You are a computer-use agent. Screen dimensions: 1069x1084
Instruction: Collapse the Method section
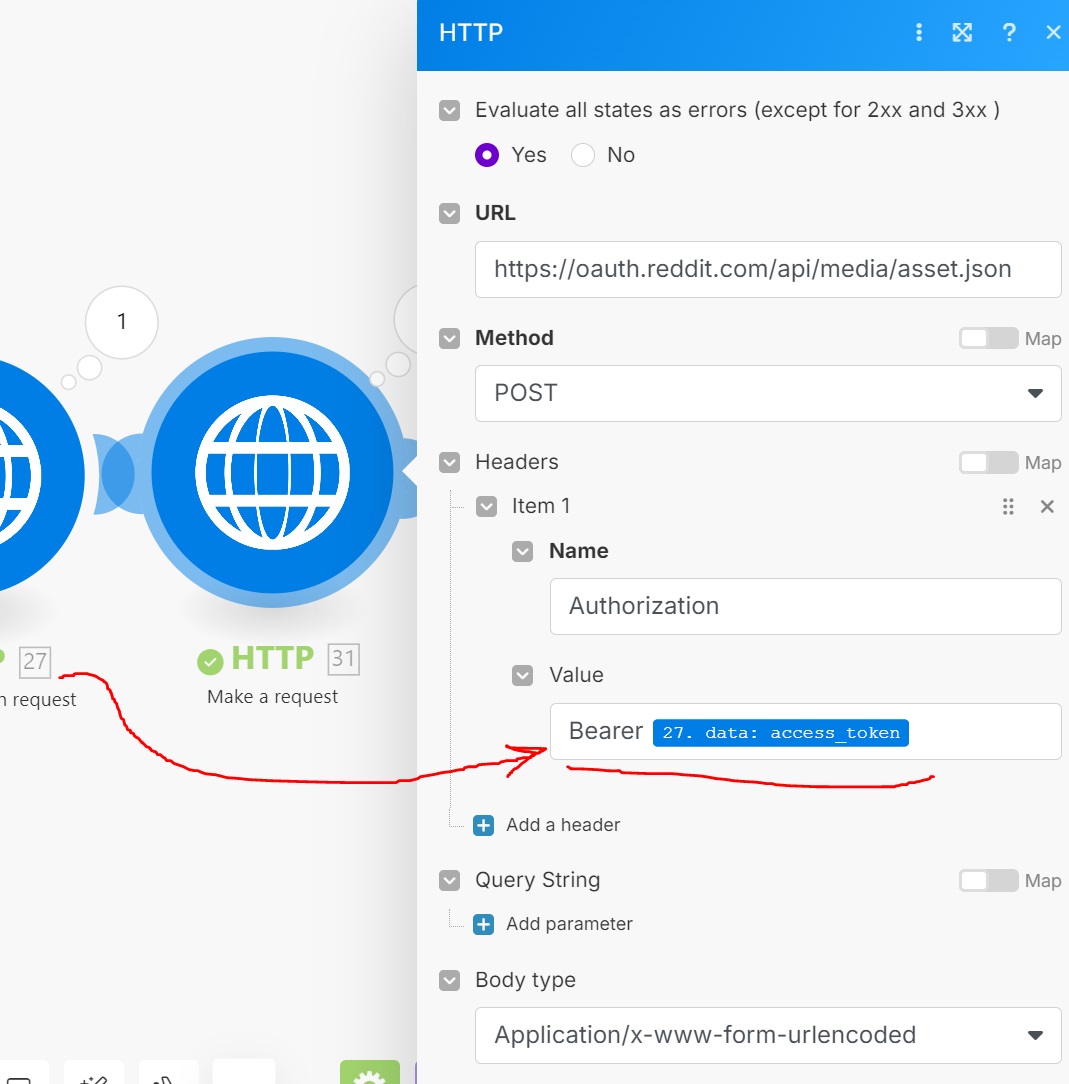[x=449, y=338]
